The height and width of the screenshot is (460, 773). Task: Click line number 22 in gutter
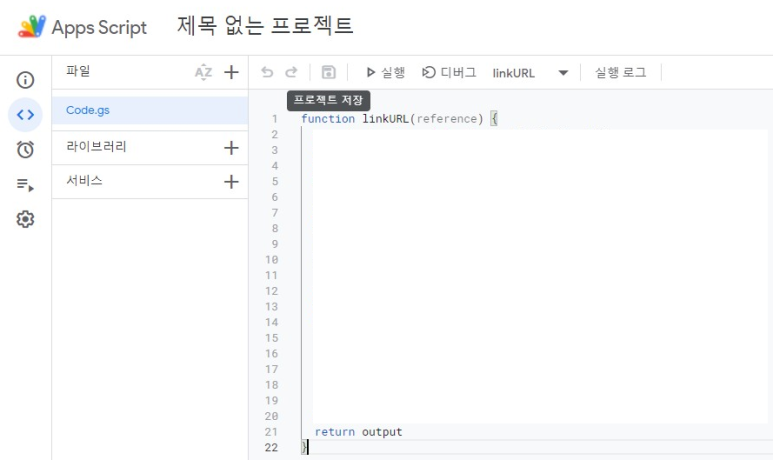point(271,447)
